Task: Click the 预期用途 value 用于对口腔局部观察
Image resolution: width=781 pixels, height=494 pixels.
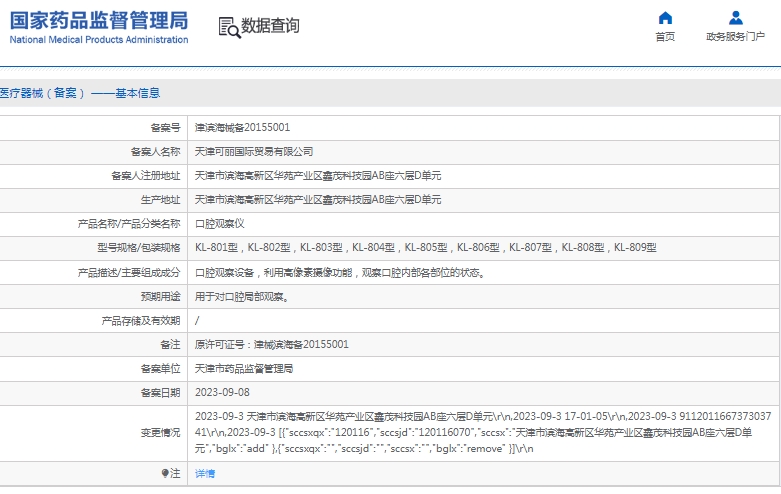Action: tap(242, 297)
